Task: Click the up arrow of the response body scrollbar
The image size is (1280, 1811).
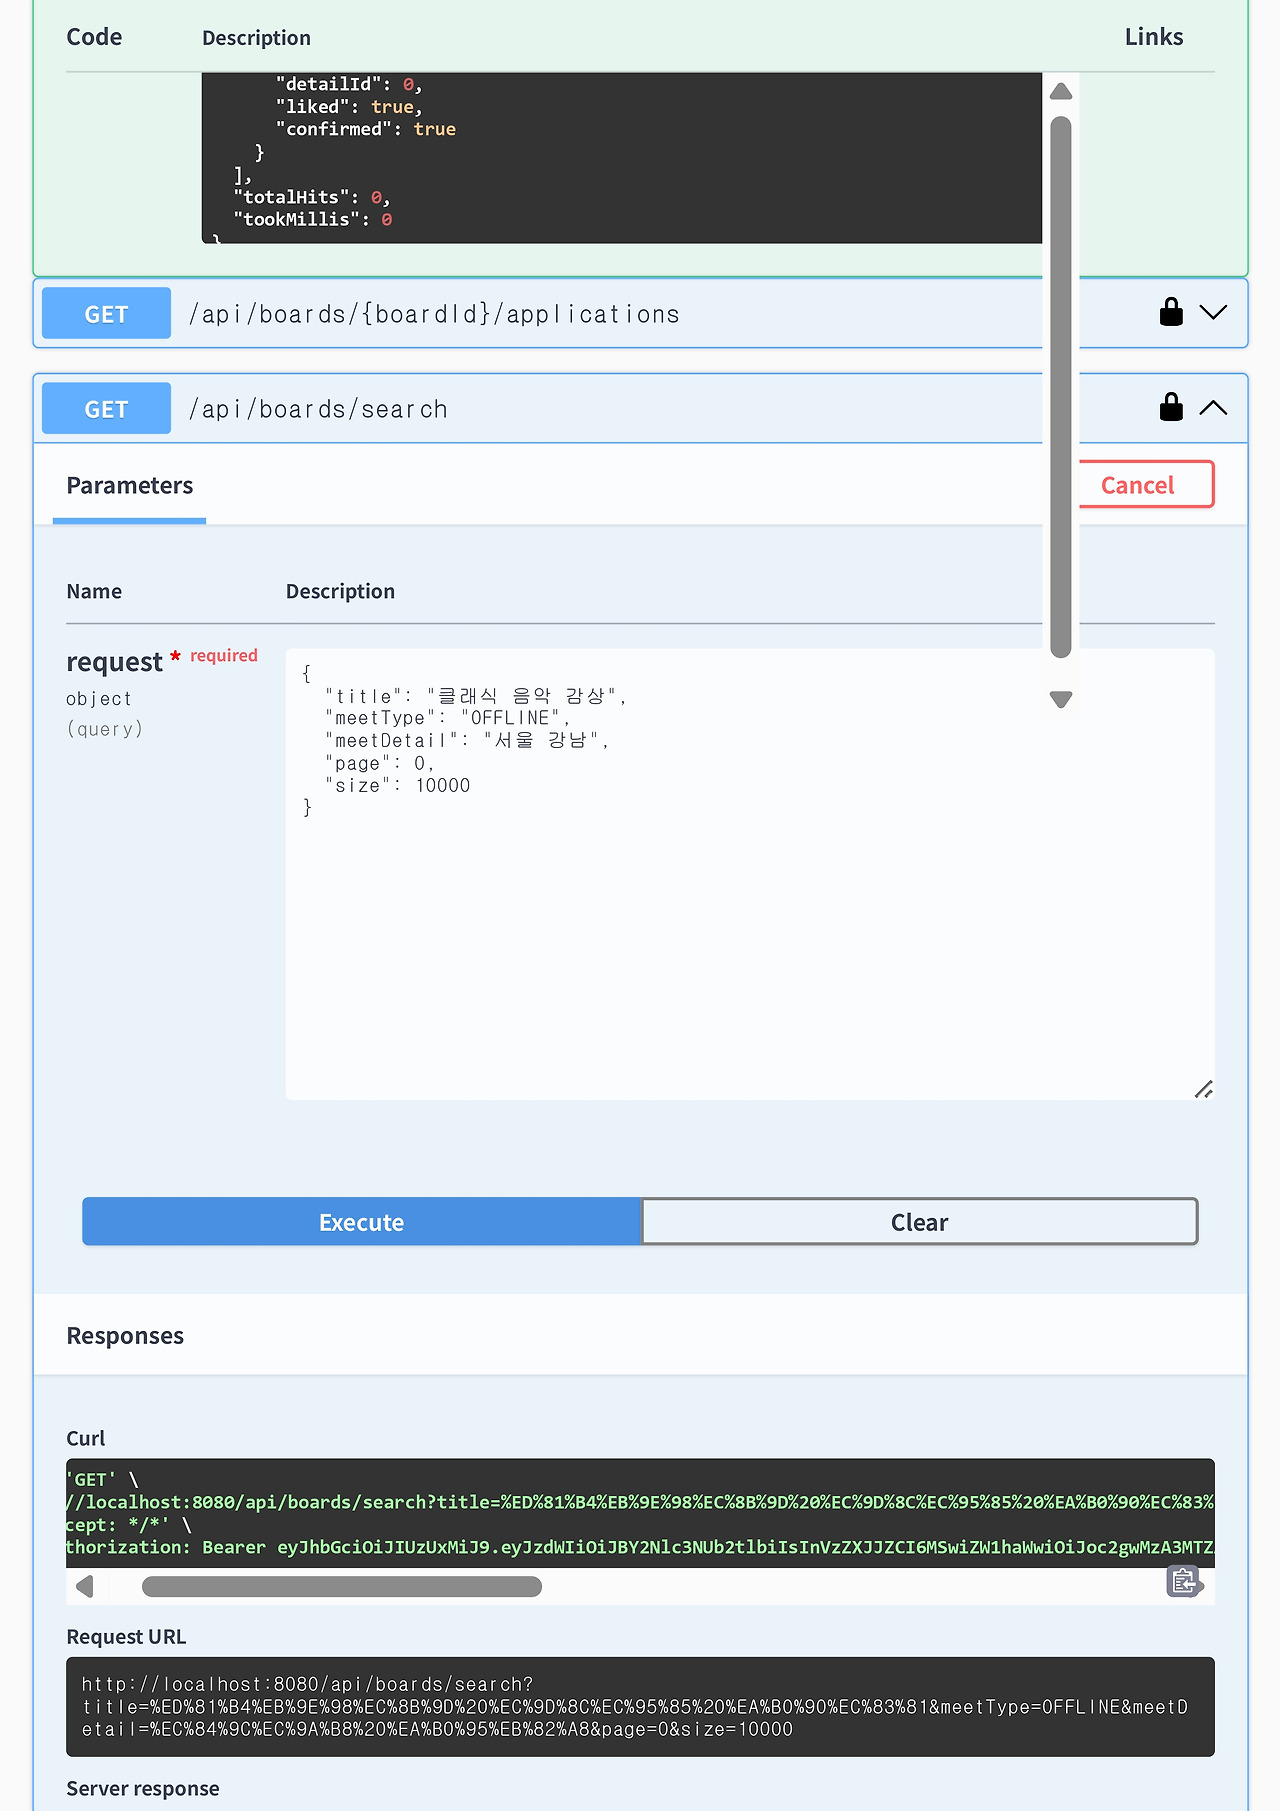Action: tap(1061, 92)
